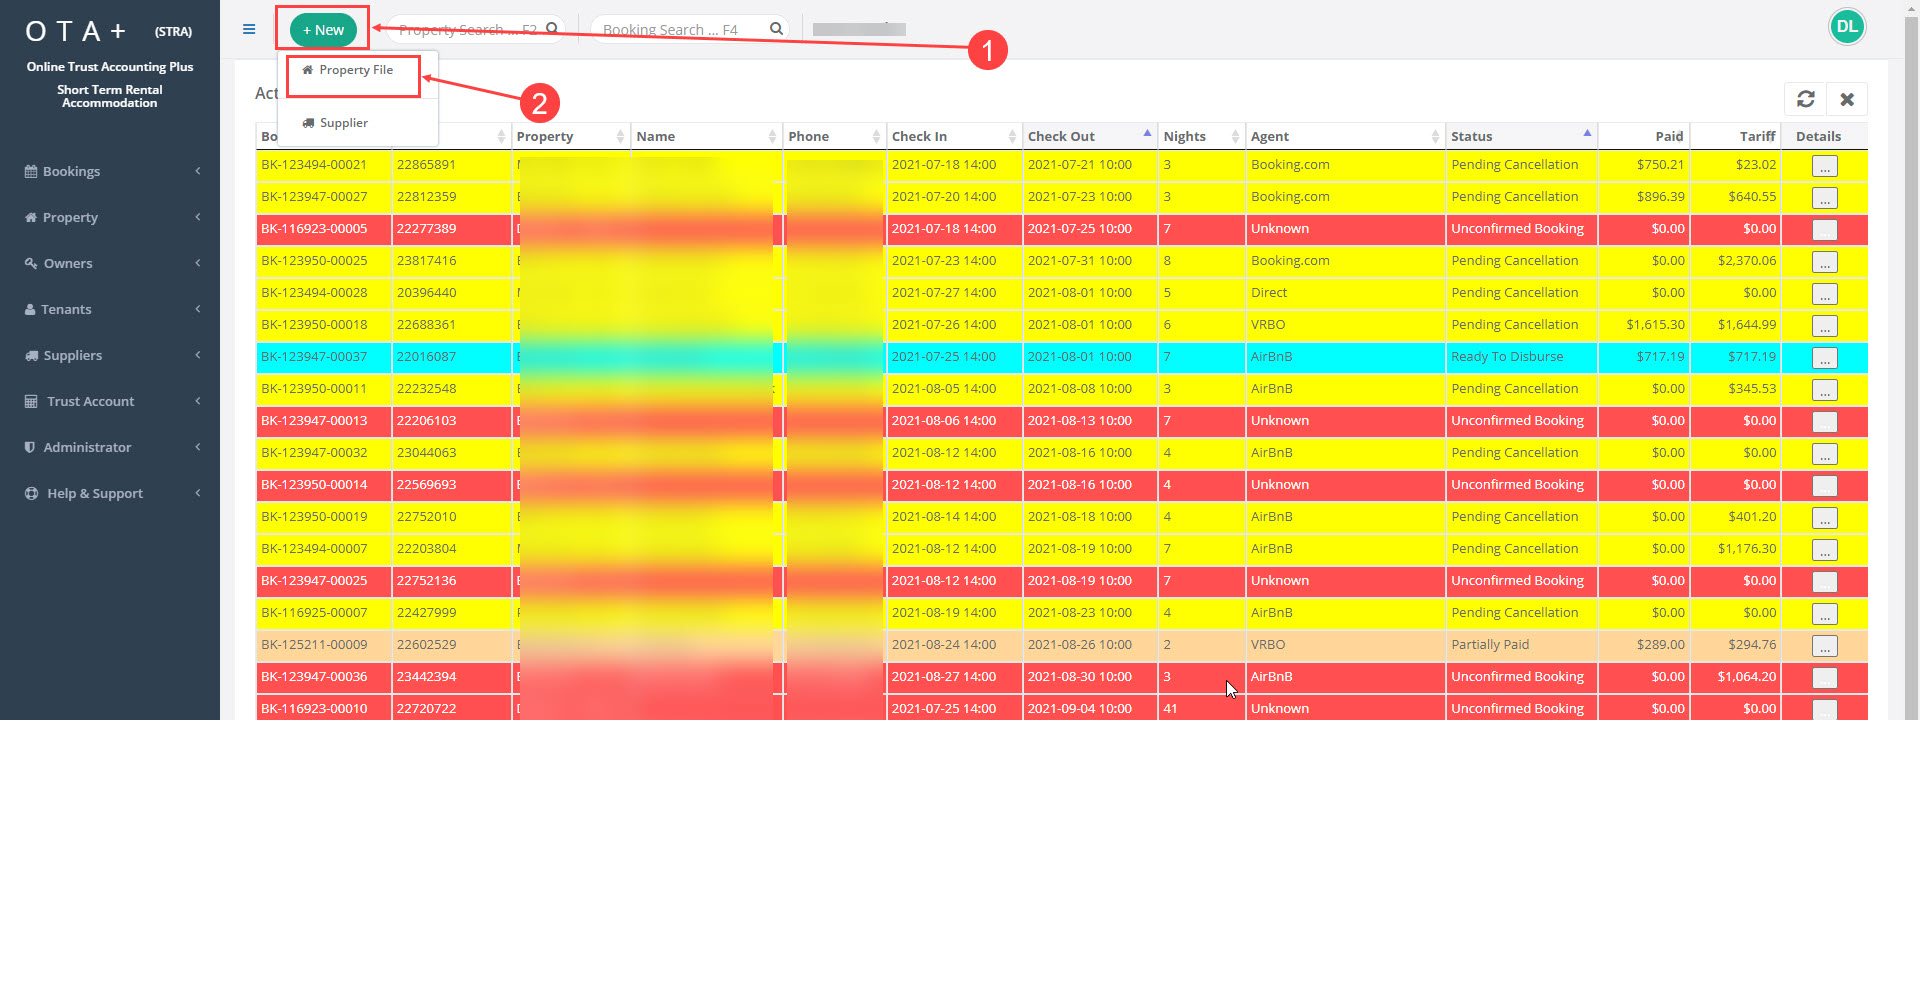
Task: Click the Suppliers truck icon in sidebar
Action: click(31, 355)
